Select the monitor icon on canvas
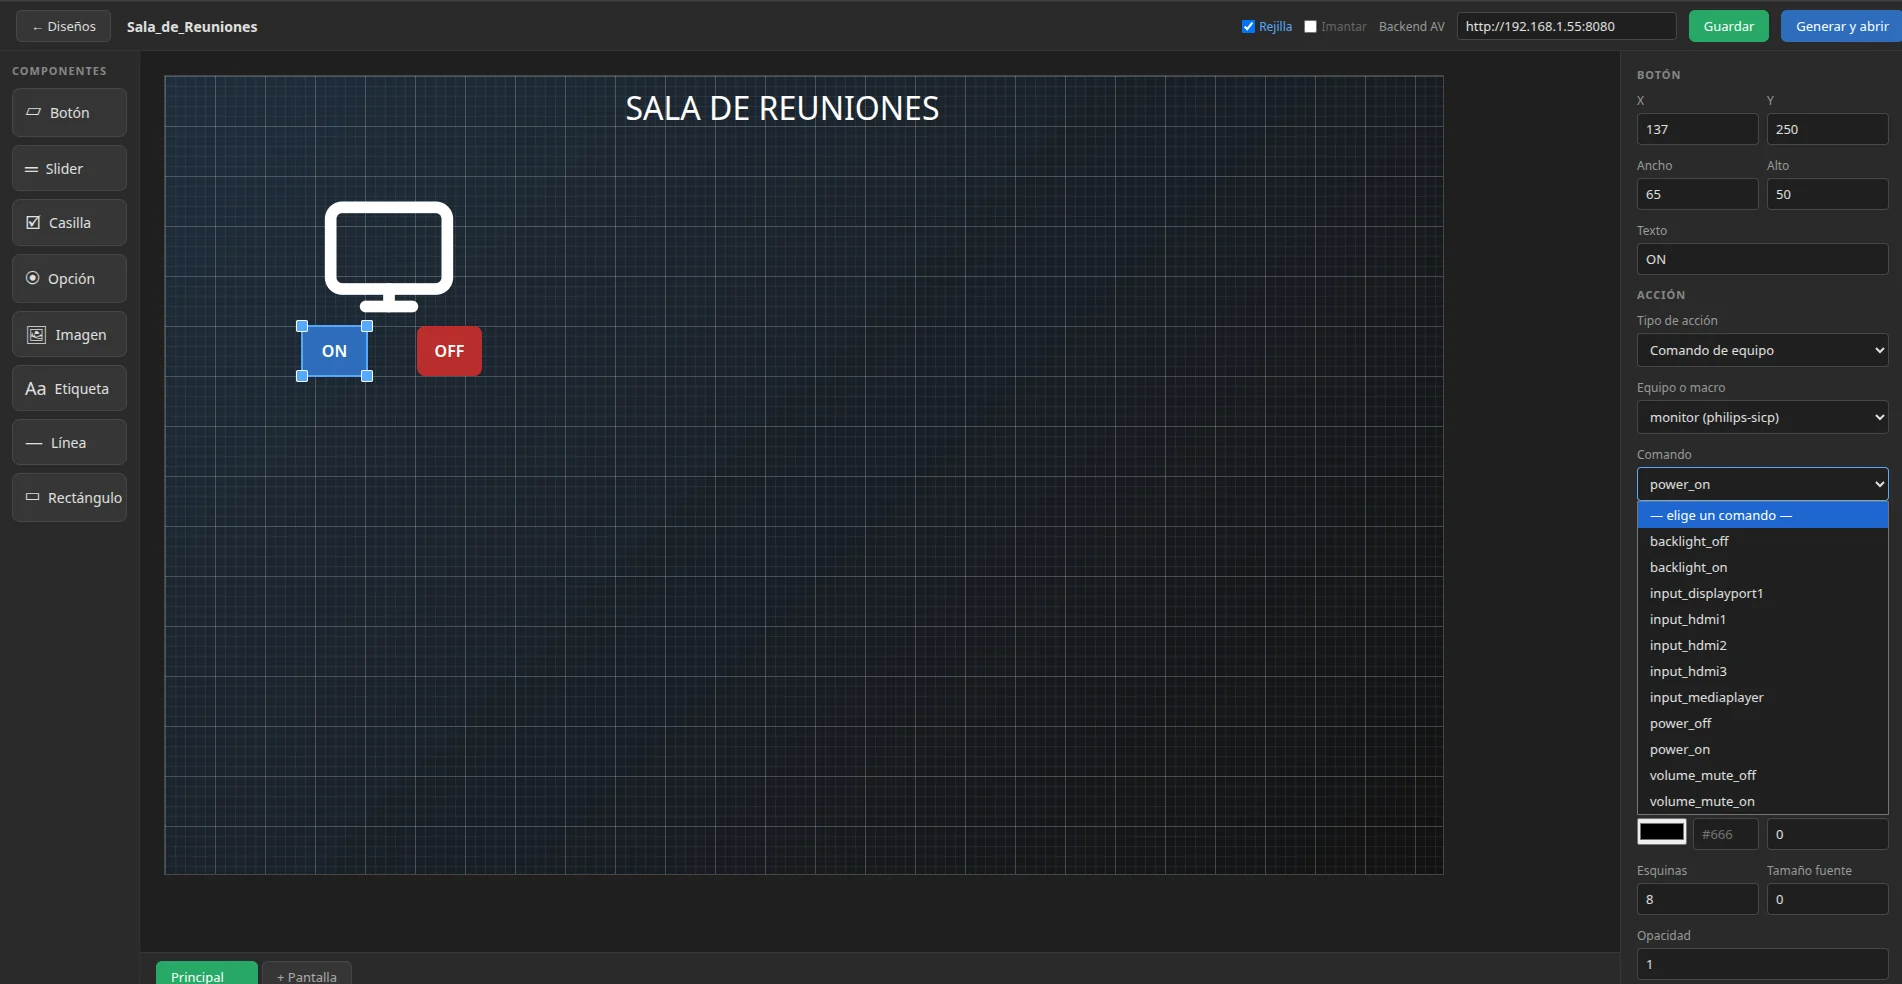This screenshot has height=984, width=1902. (389, 257)
